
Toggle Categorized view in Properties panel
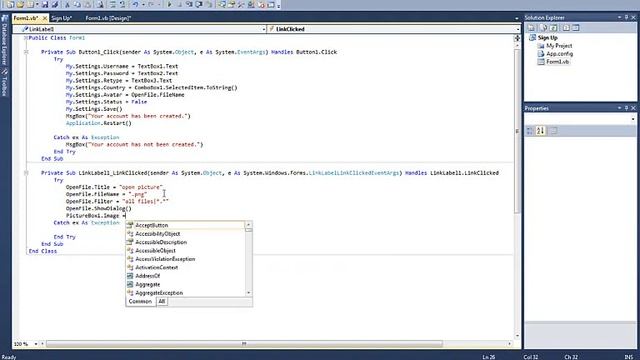(x=530, y=131)
